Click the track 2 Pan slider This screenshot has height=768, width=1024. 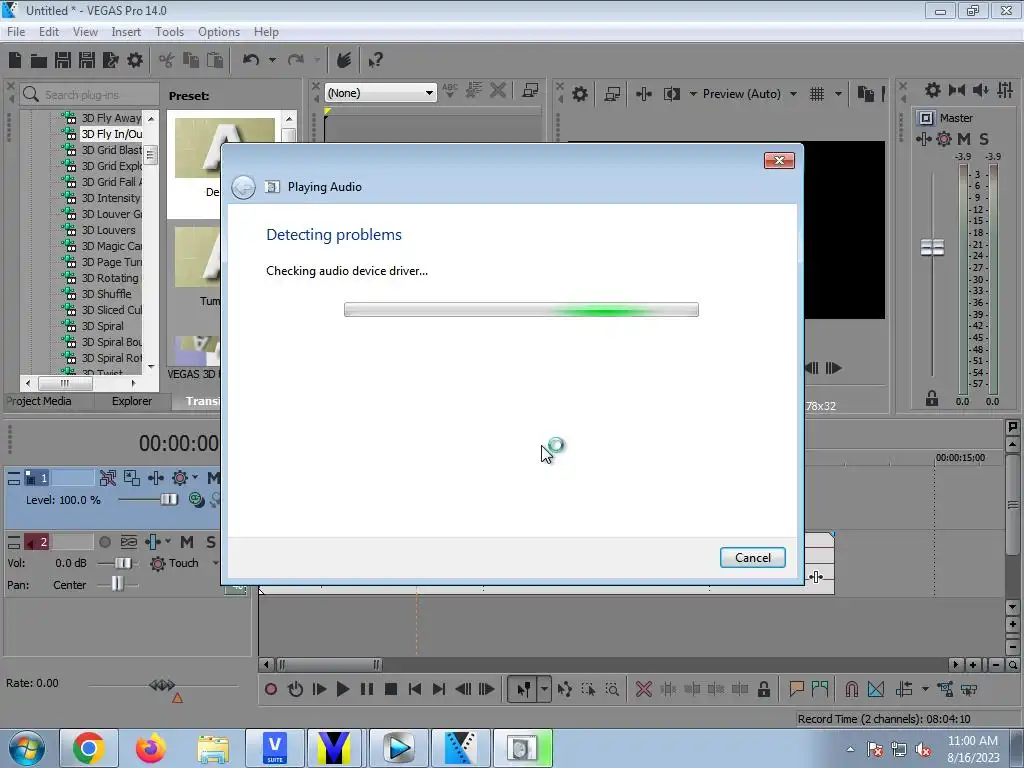117,584
